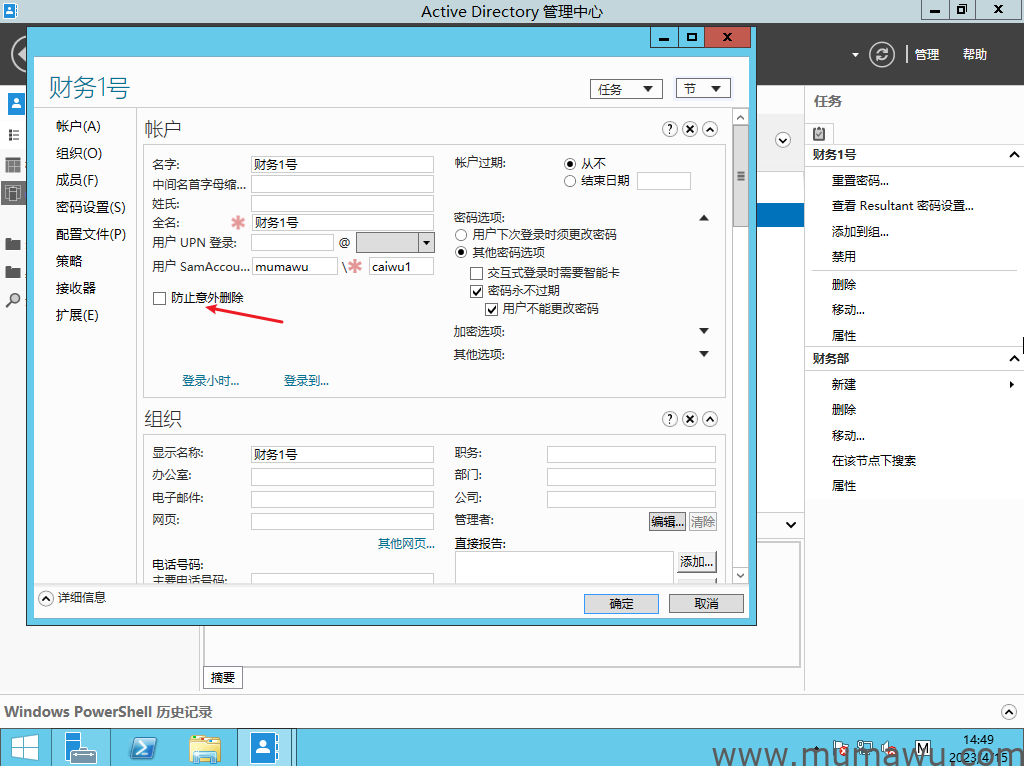Click 添加... for direct reports
Screen dimensions: 1024x766
[x=696, y=561]
